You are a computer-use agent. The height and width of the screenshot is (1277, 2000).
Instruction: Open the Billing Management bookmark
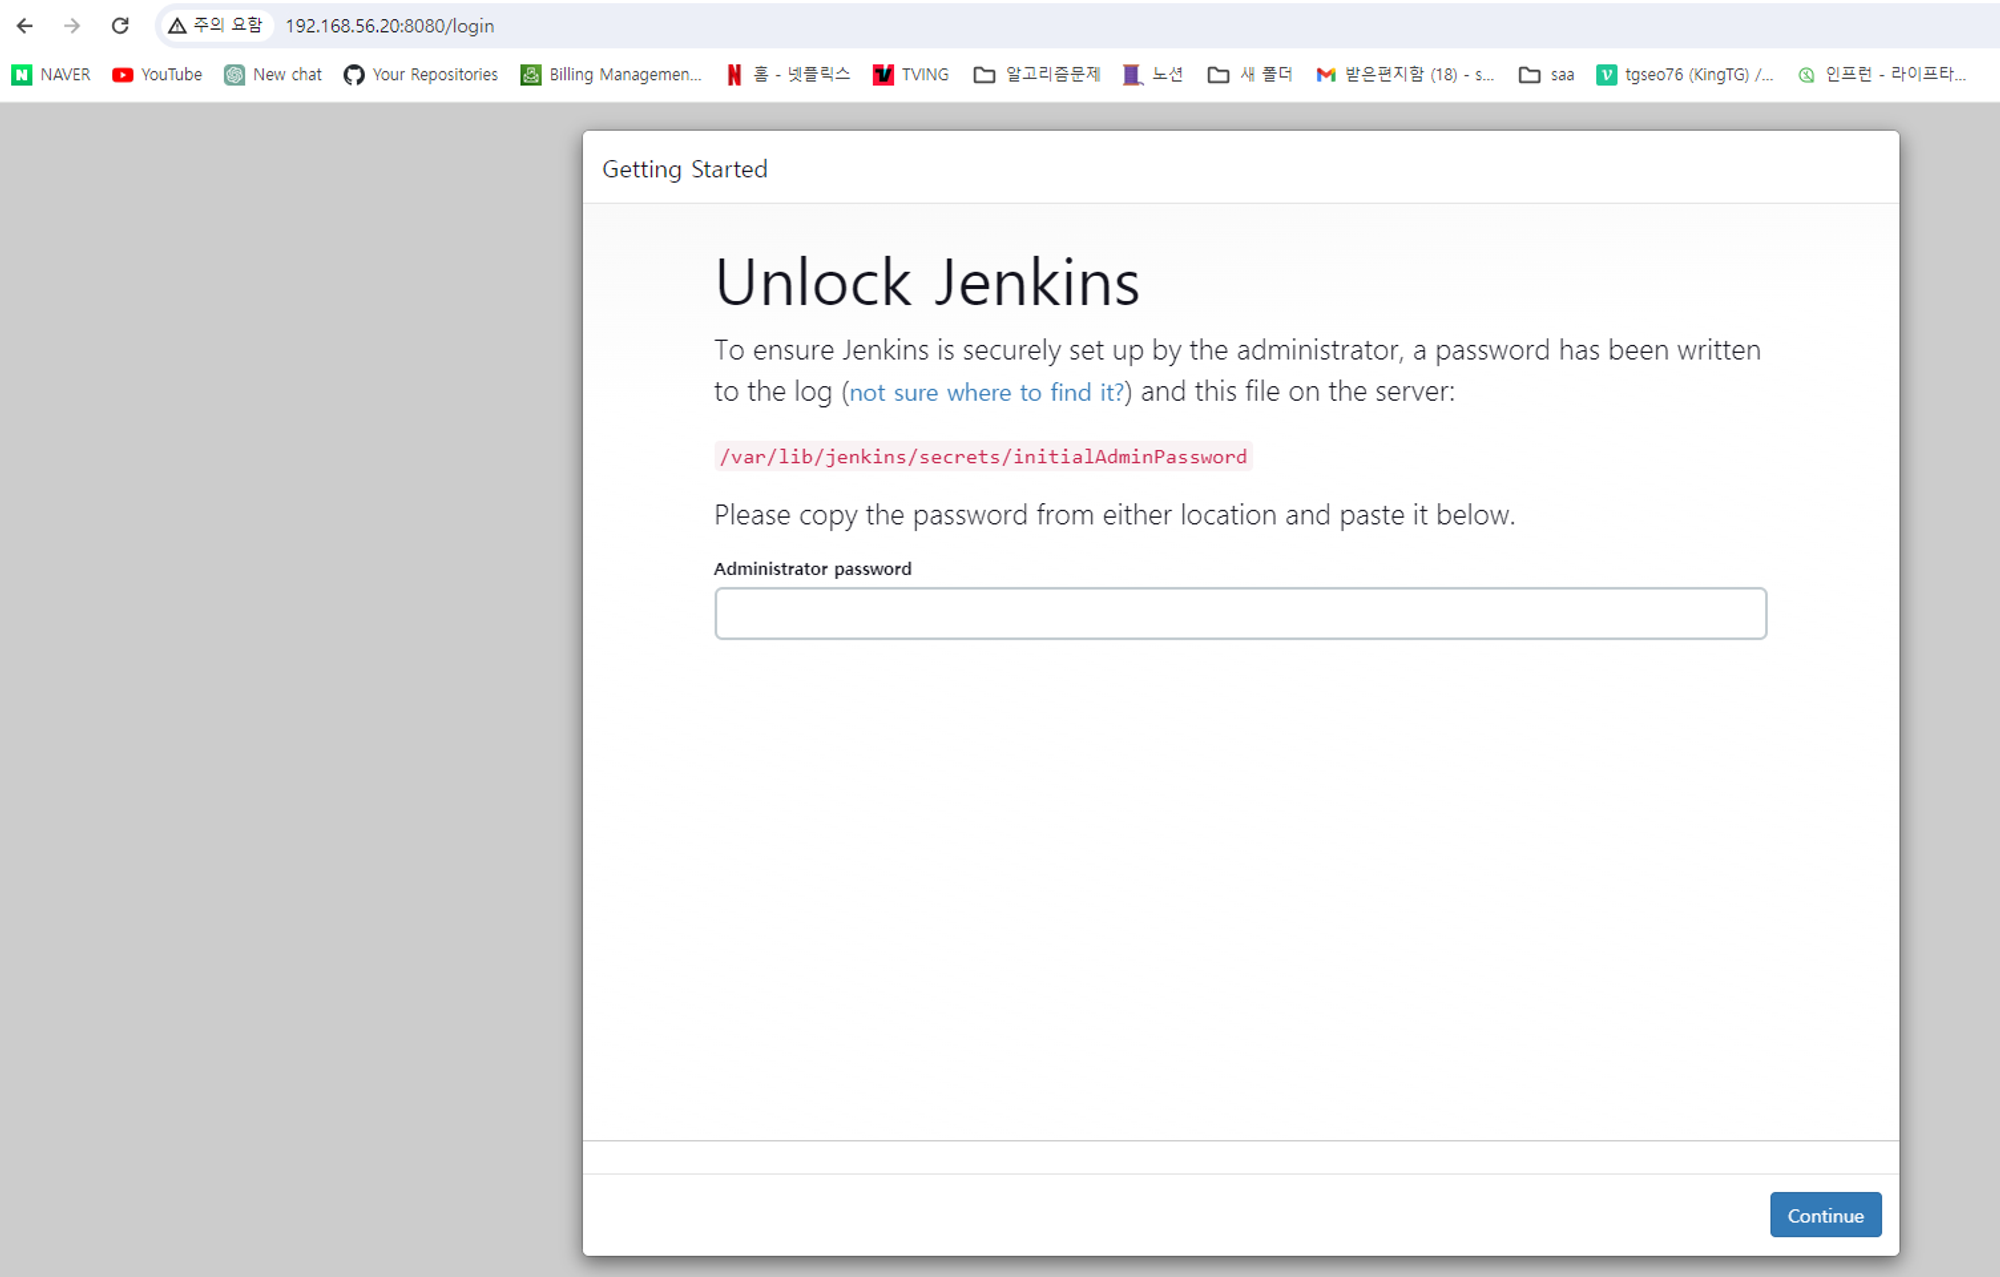611,75
